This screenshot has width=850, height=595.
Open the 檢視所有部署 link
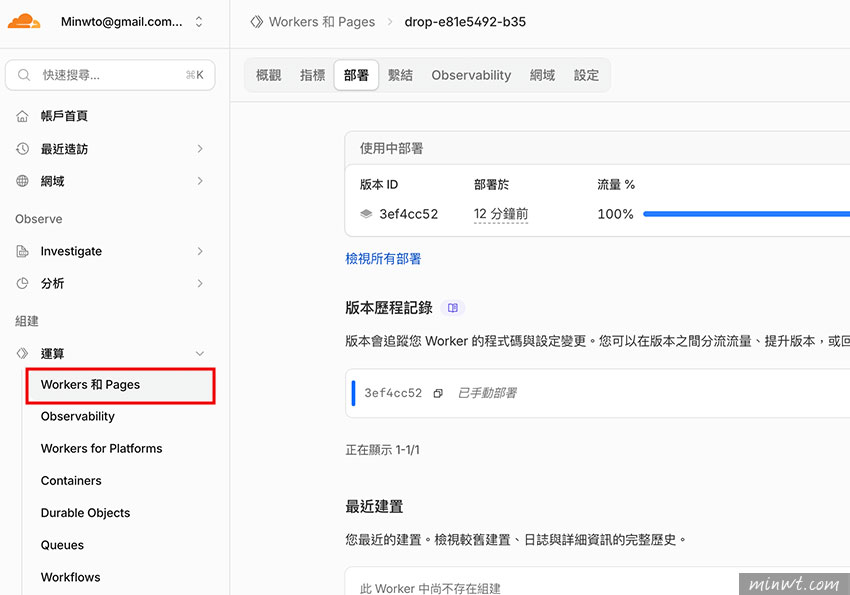point(383,258)
